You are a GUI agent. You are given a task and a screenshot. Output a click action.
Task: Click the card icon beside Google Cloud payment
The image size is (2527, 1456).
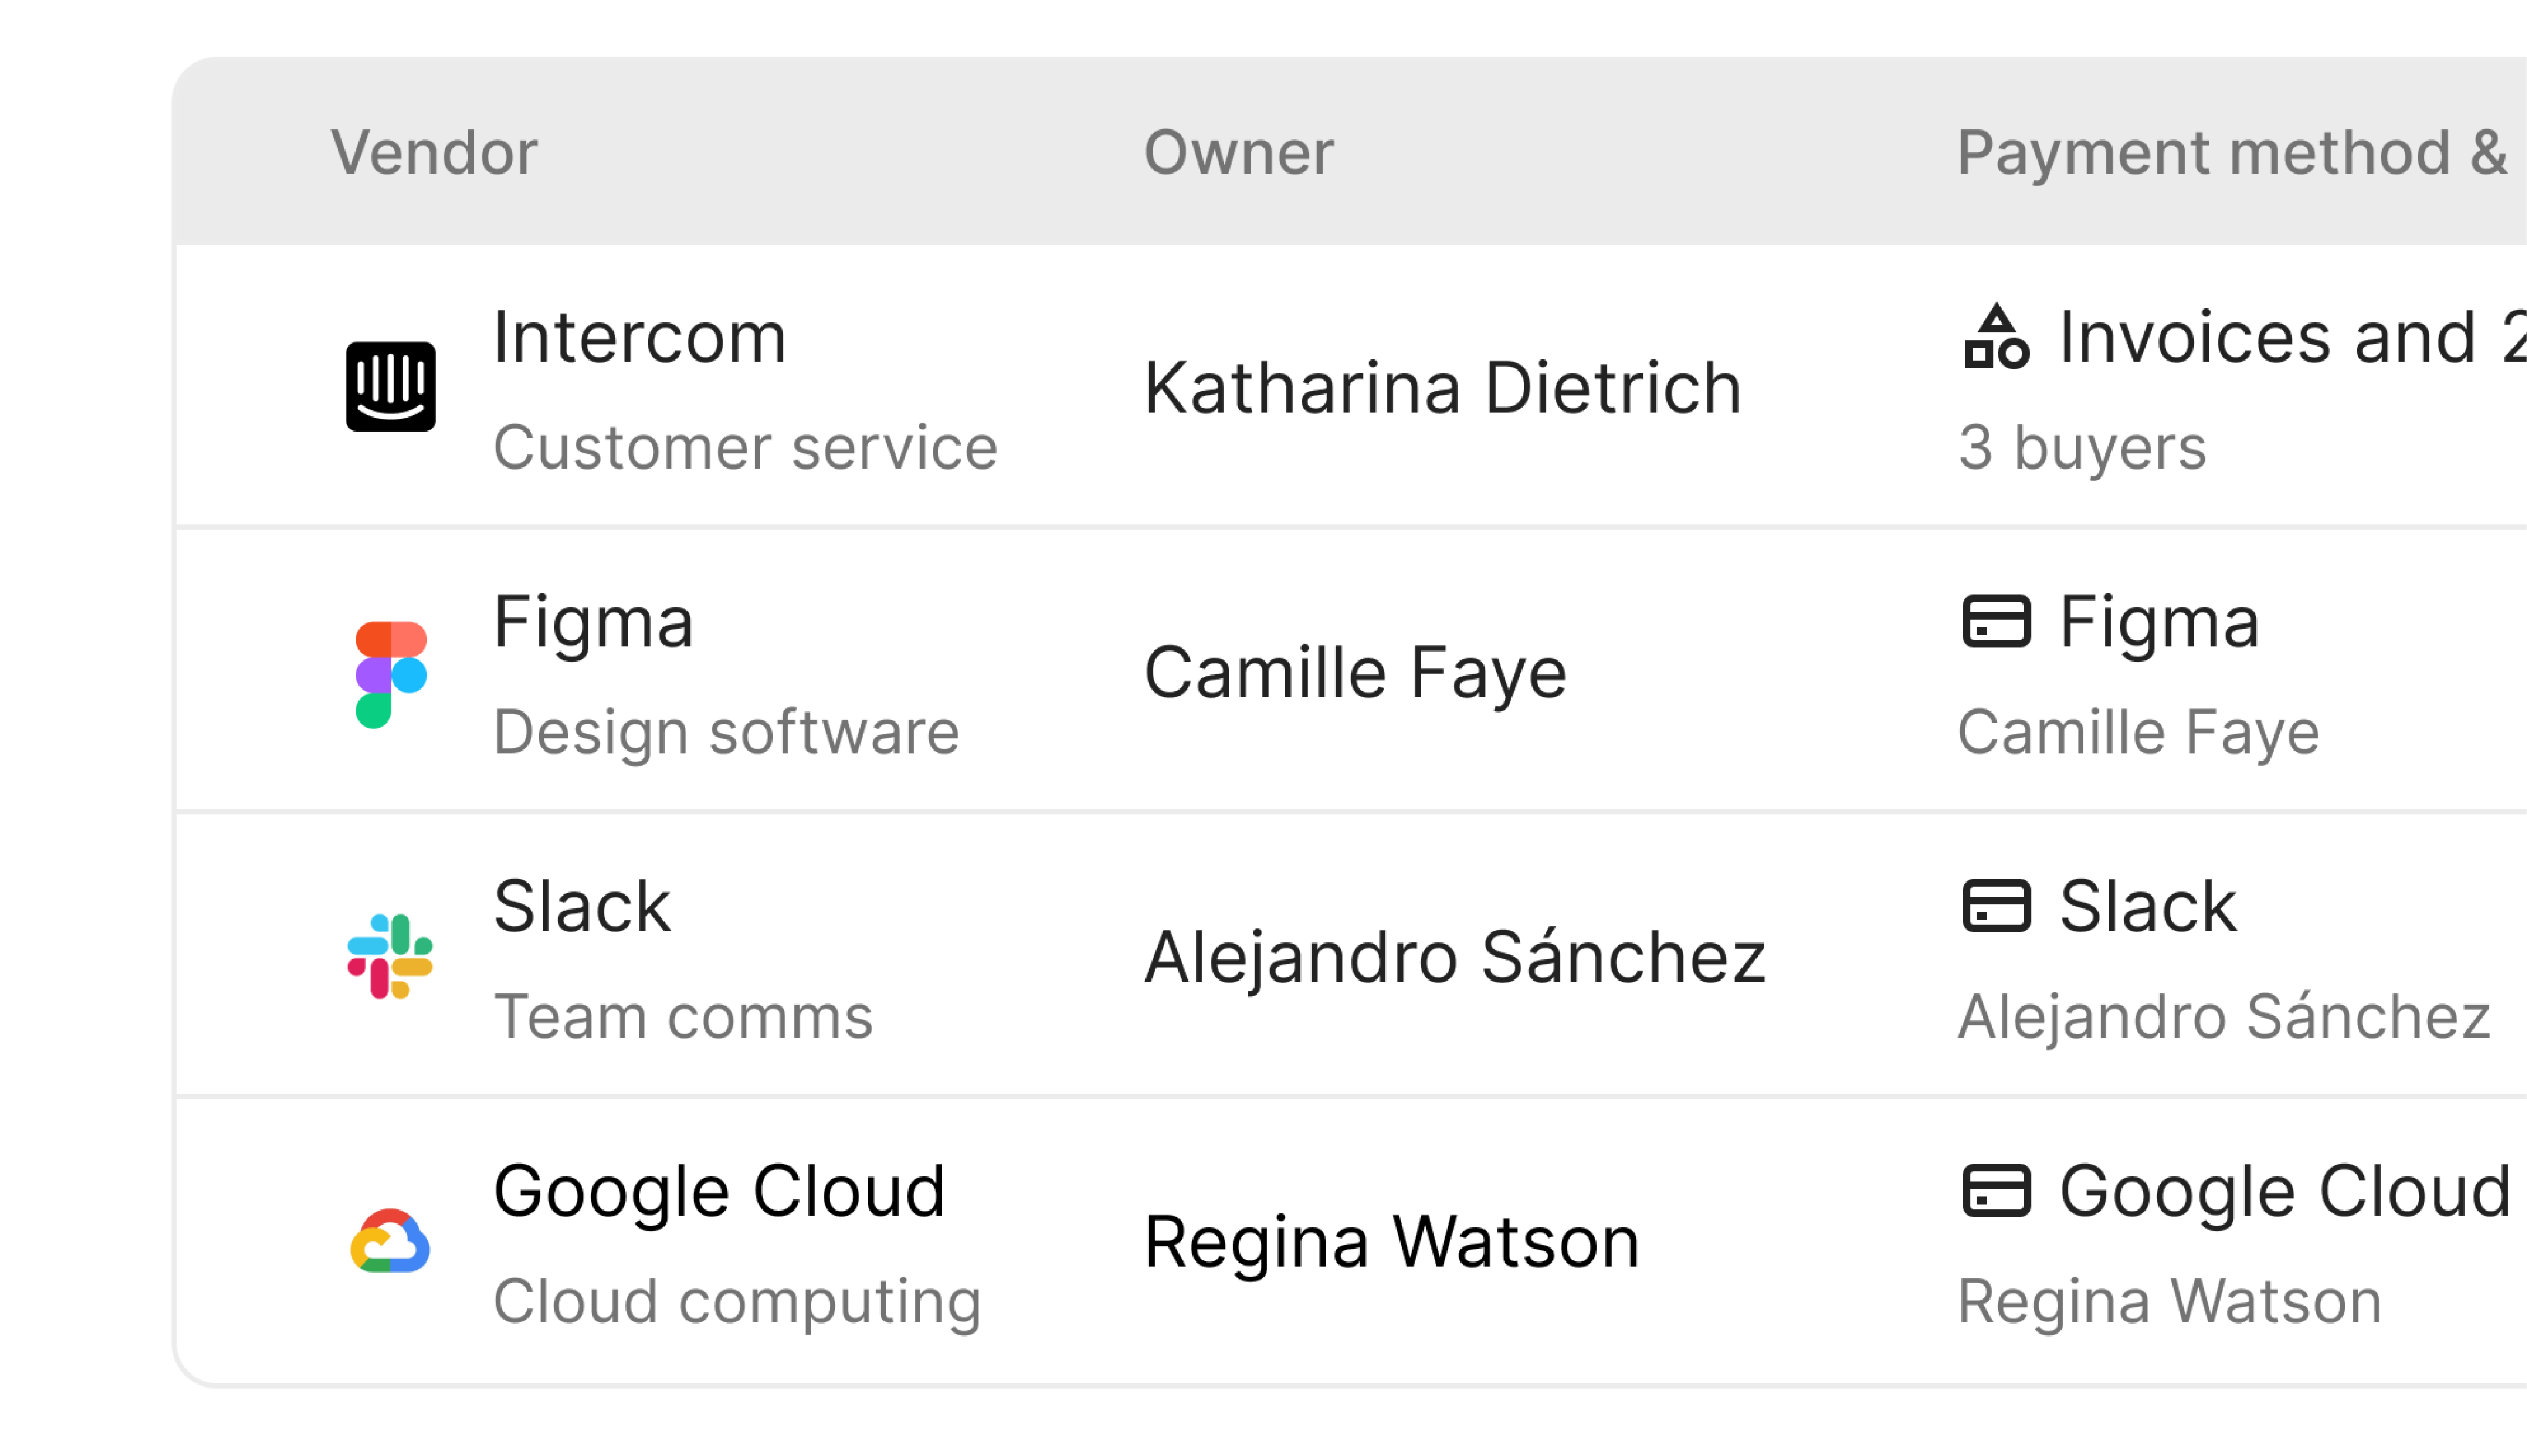point(1996,1190)
